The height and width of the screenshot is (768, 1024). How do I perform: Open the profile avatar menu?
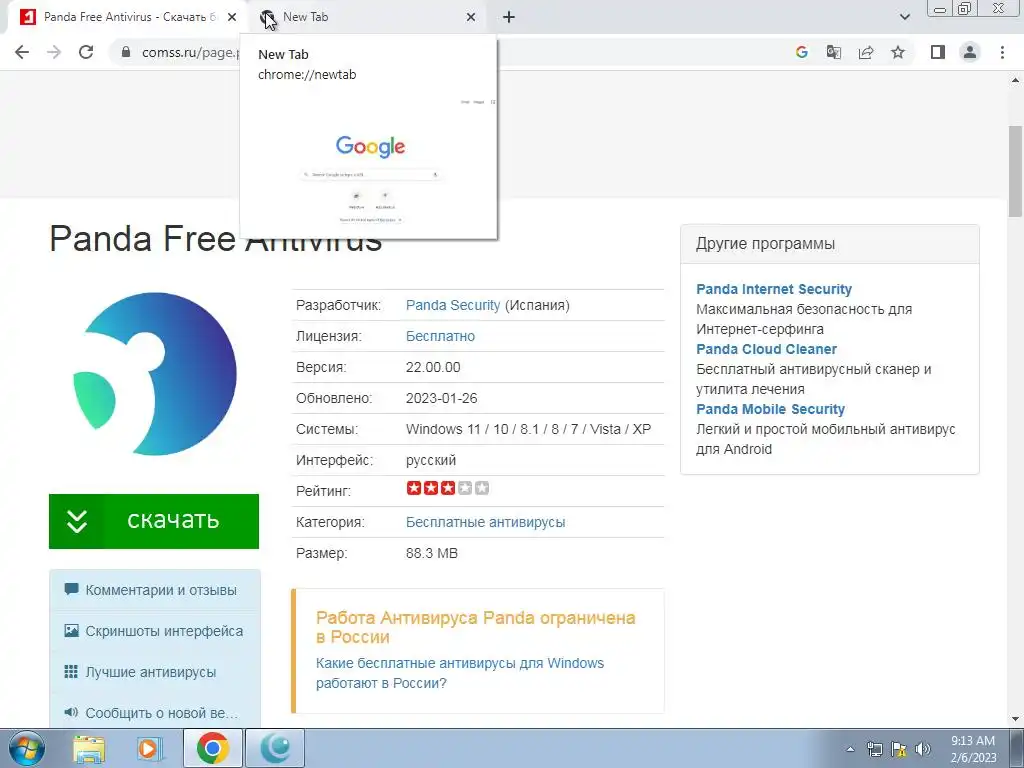tap(970, 52)
